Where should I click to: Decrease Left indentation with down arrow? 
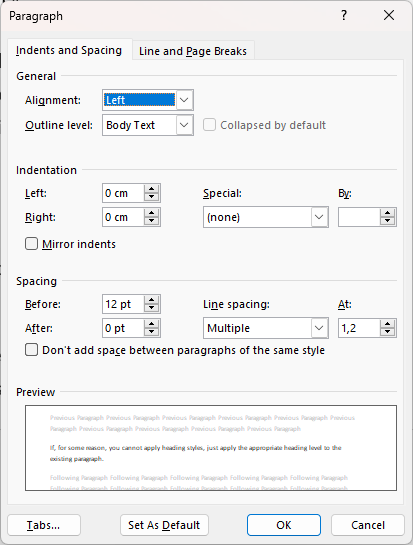coord(152,197)
